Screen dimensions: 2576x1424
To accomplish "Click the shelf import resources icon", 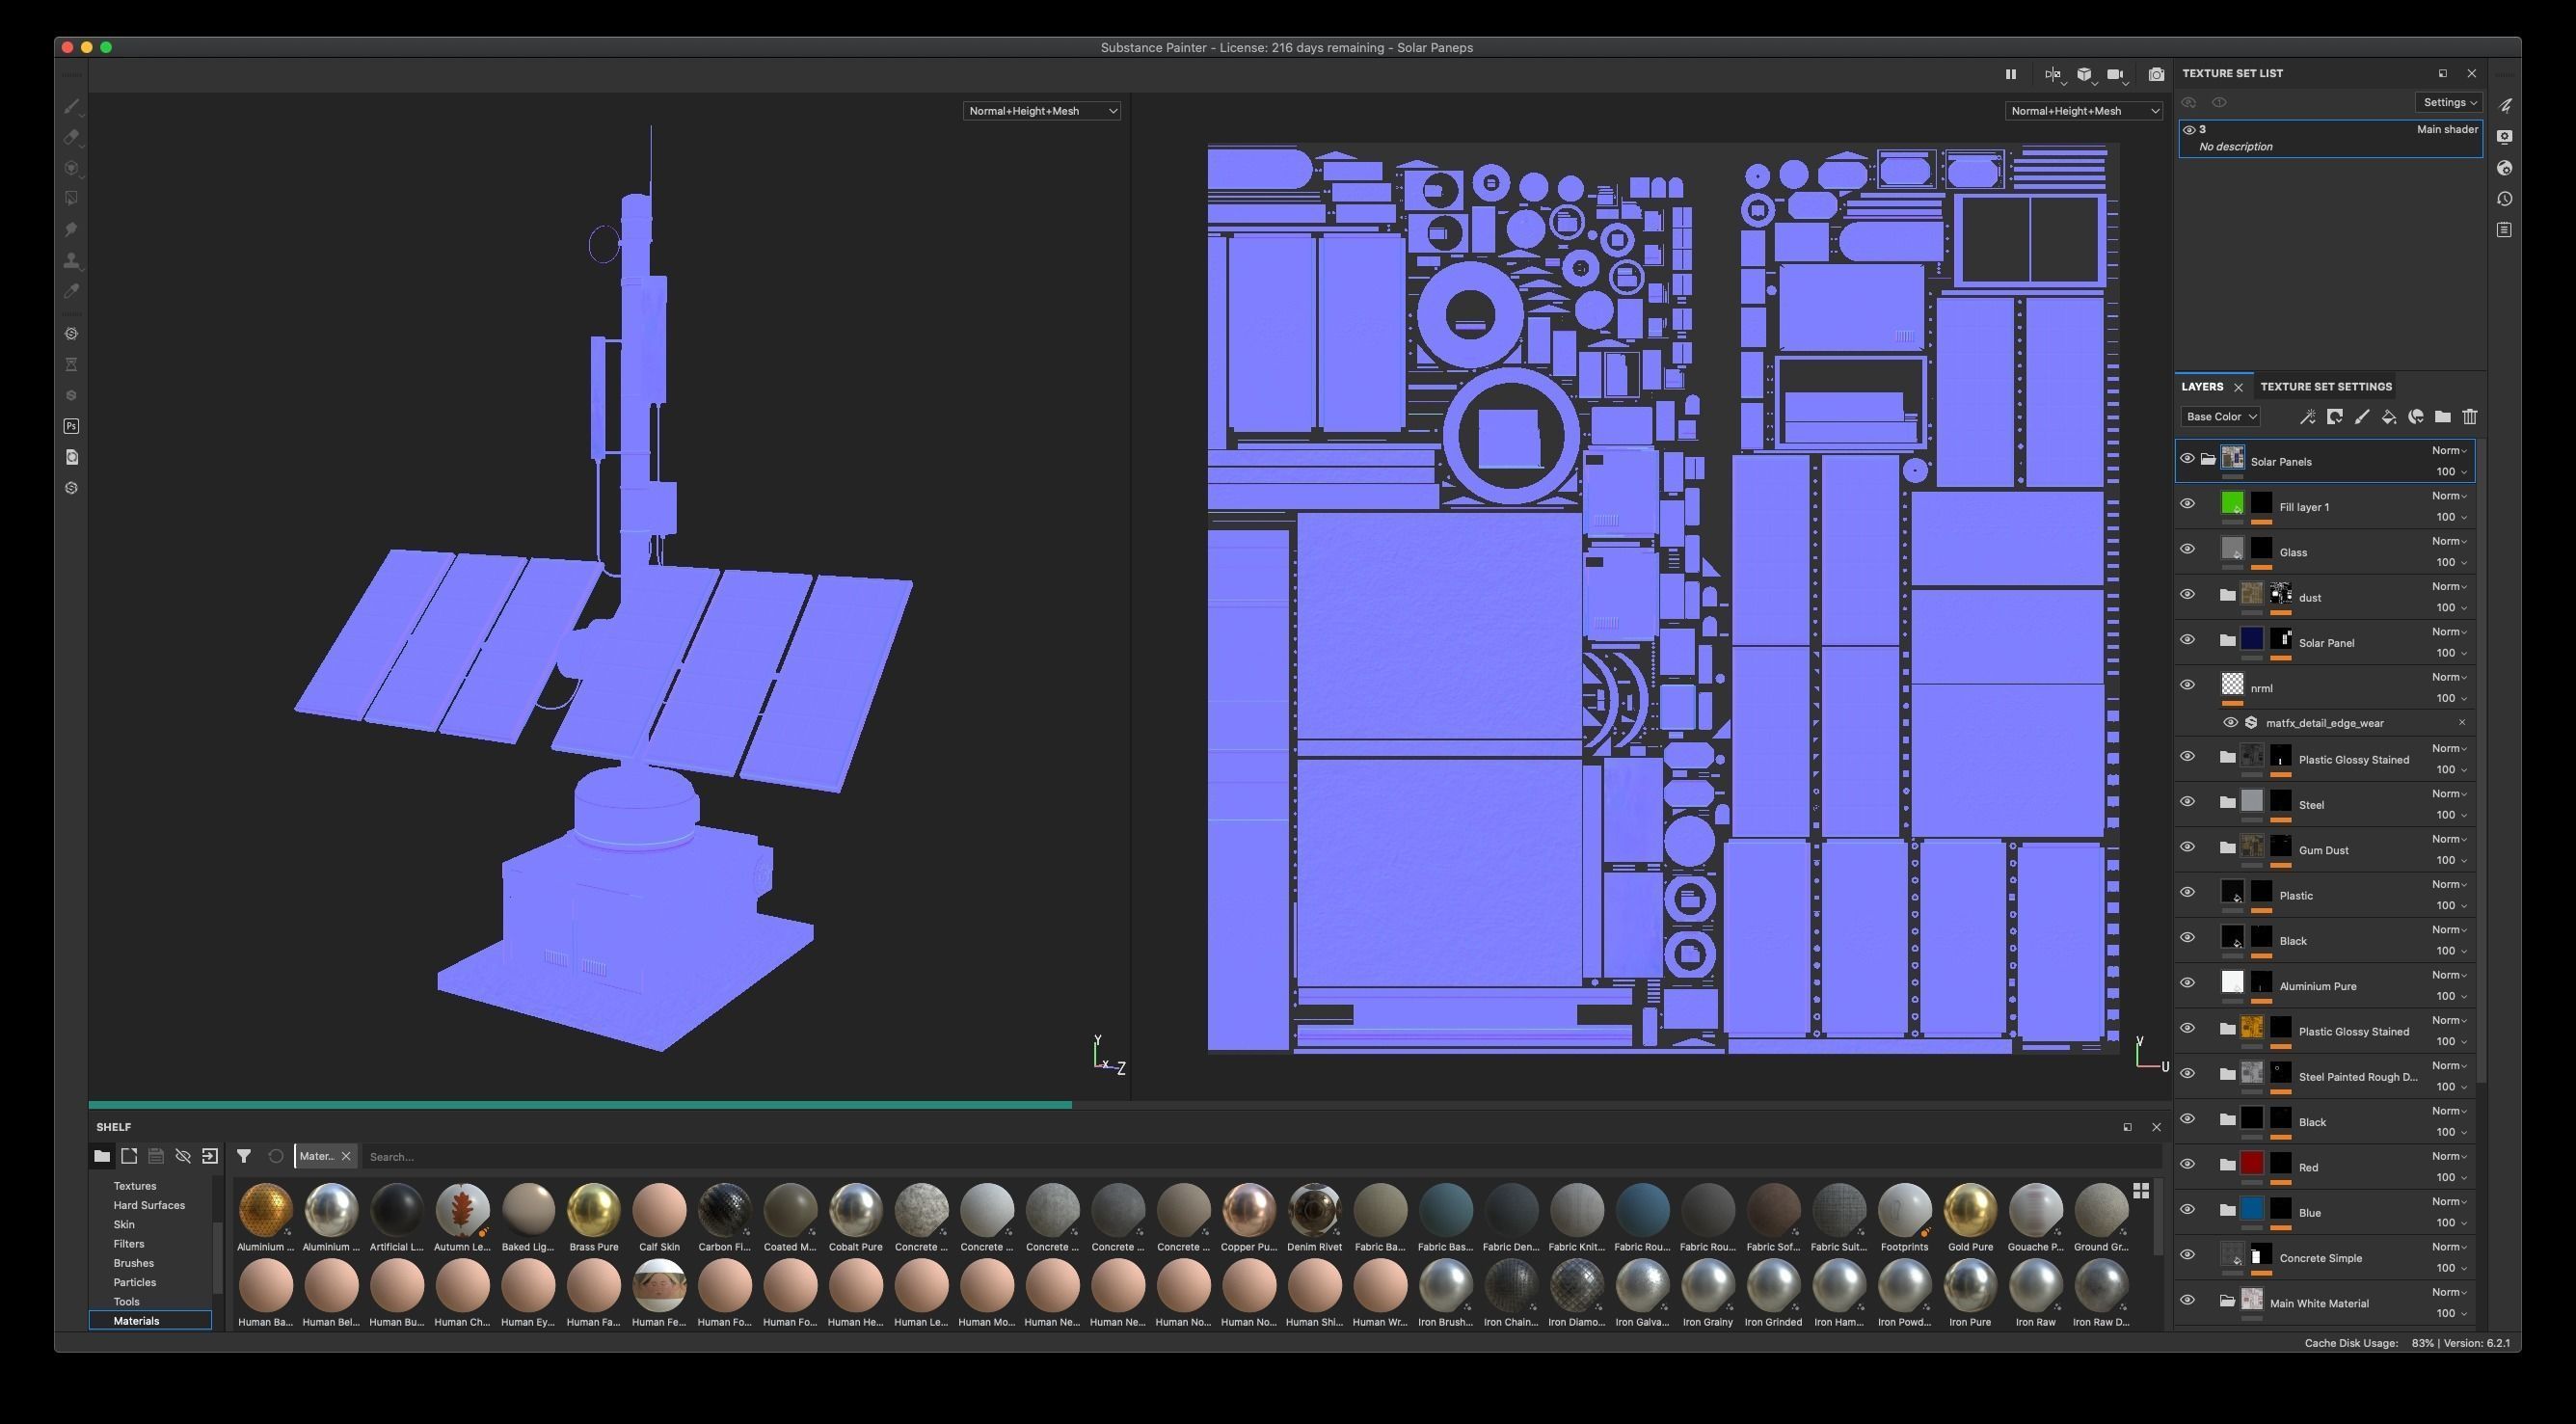I will (210, 1156).
